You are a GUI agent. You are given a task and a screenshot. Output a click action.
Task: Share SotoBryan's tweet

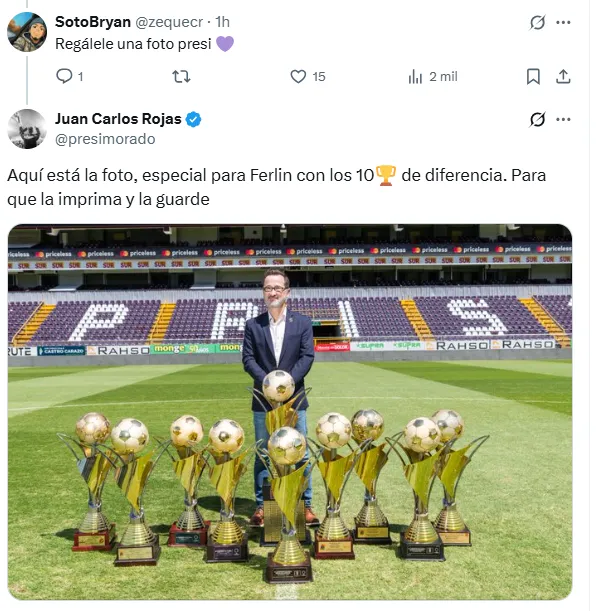click(x=563, y=76)
